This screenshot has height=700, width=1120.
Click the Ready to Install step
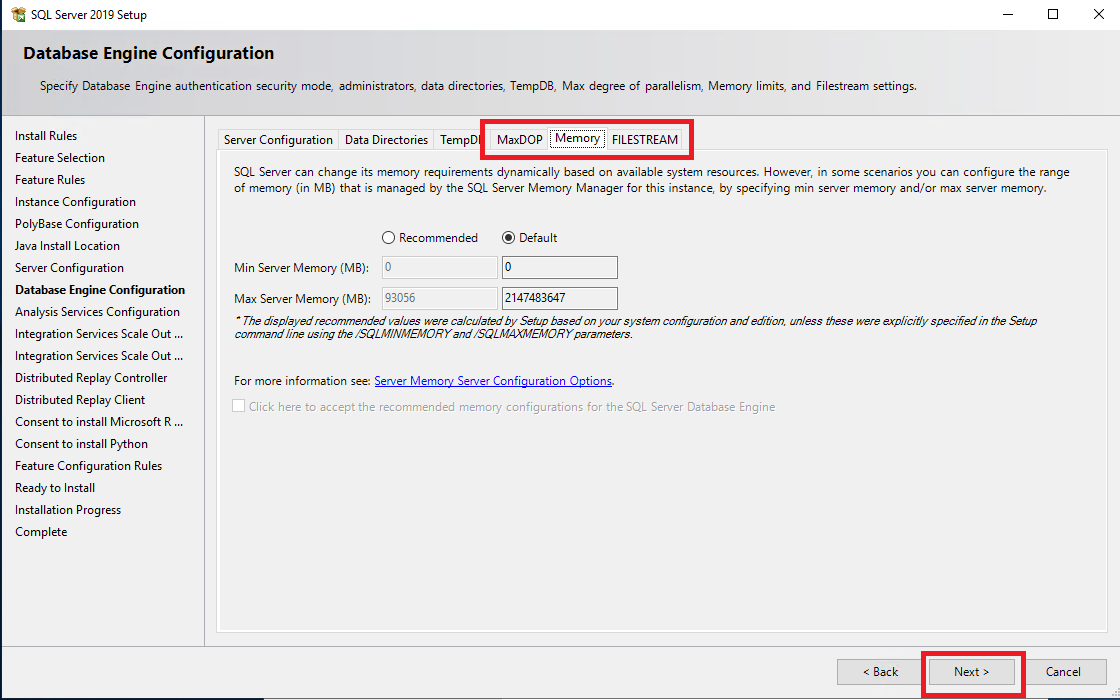(x=55, y=488)
